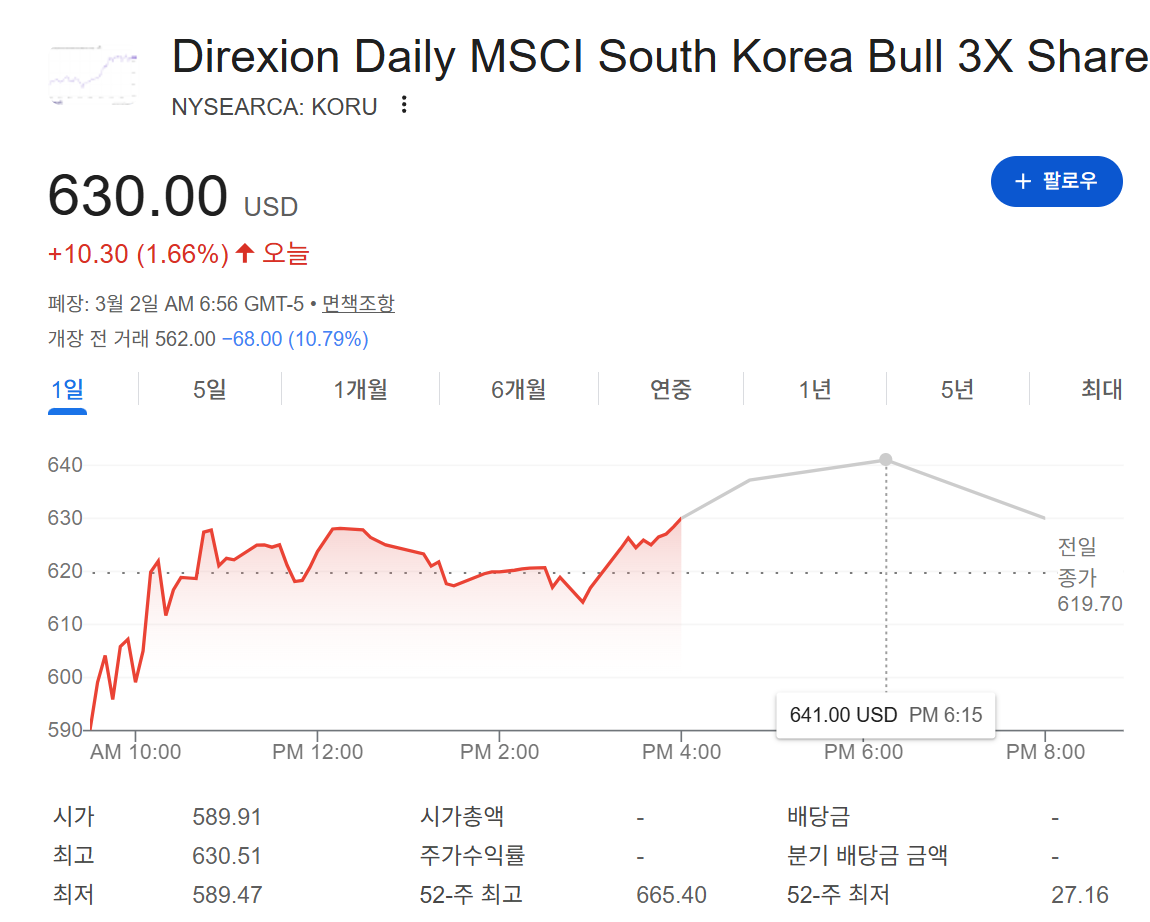Open the three-dot menu beside KORU ticker

coord(404,105)
